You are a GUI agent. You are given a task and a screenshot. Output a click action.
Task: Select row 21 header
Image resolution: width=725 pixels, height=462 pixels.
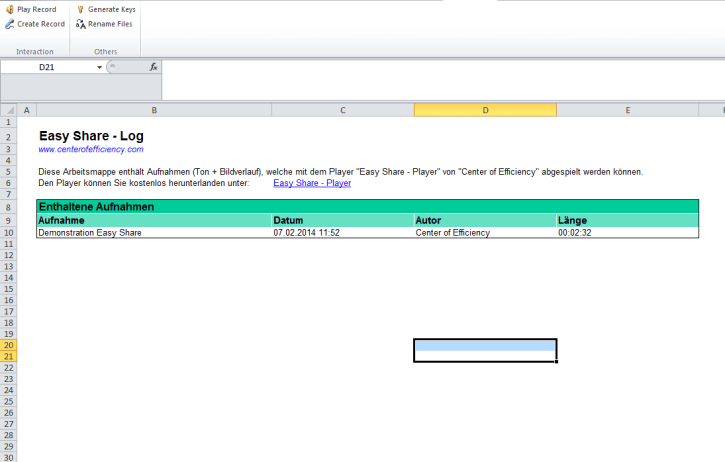tap(8, 357)
